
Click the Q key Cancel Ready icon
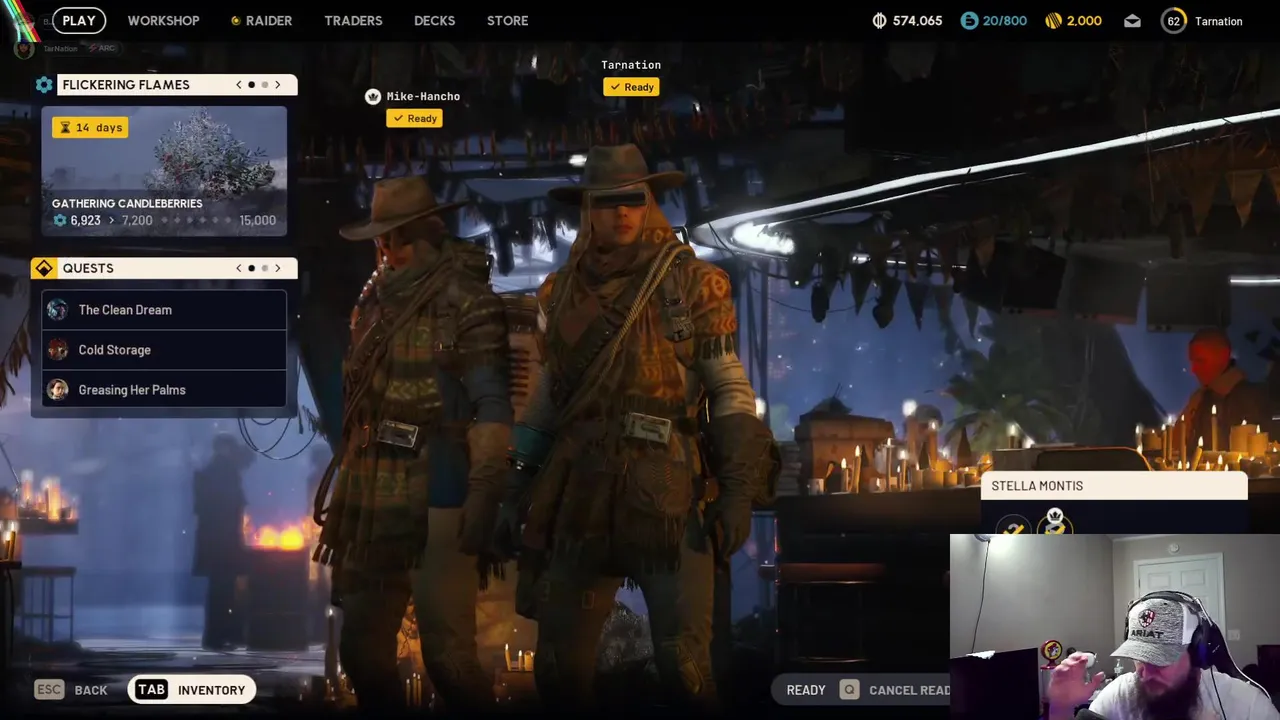click(x=849, y=690)
